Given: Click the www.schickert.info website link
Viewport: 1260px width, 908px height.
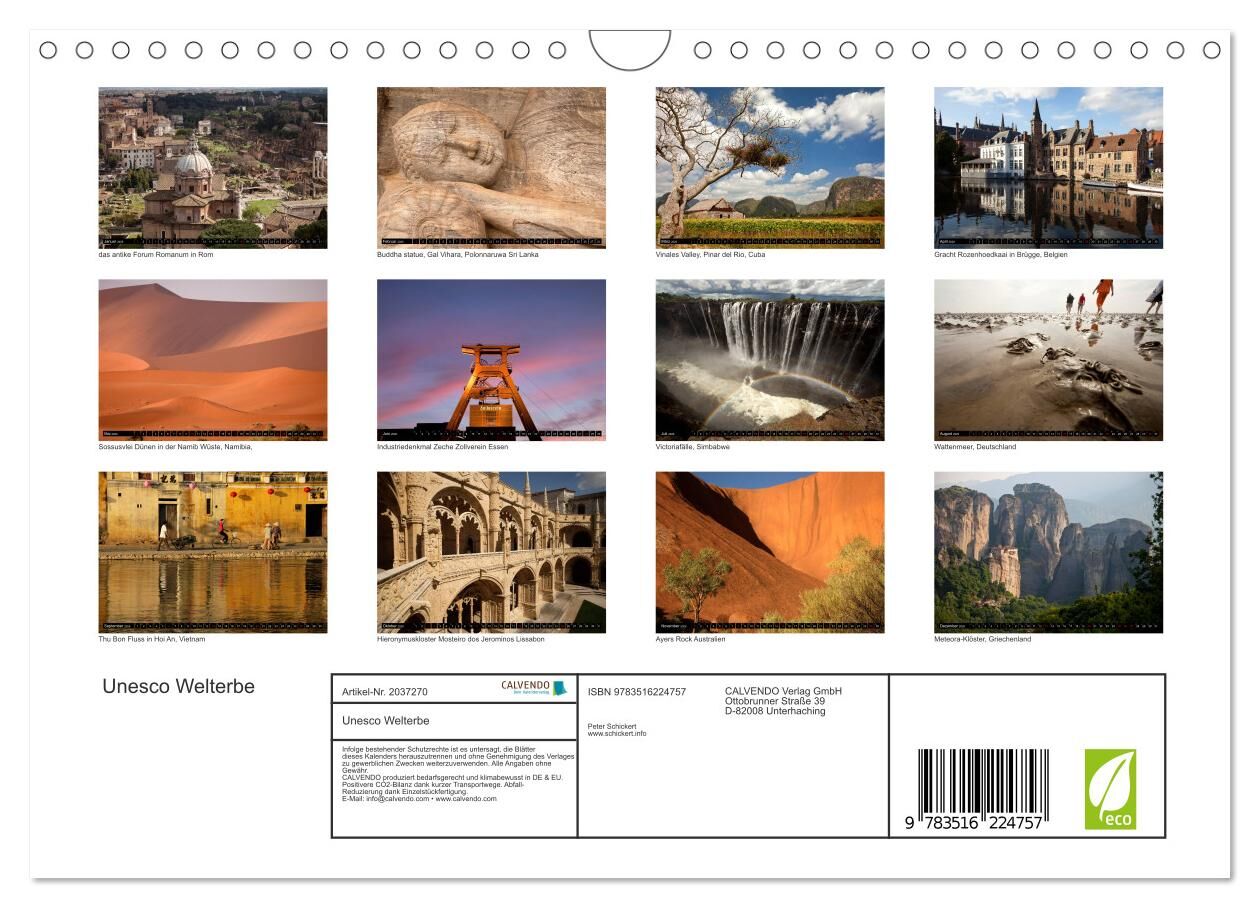Looking at the screenshot, I should coord(617,734).
